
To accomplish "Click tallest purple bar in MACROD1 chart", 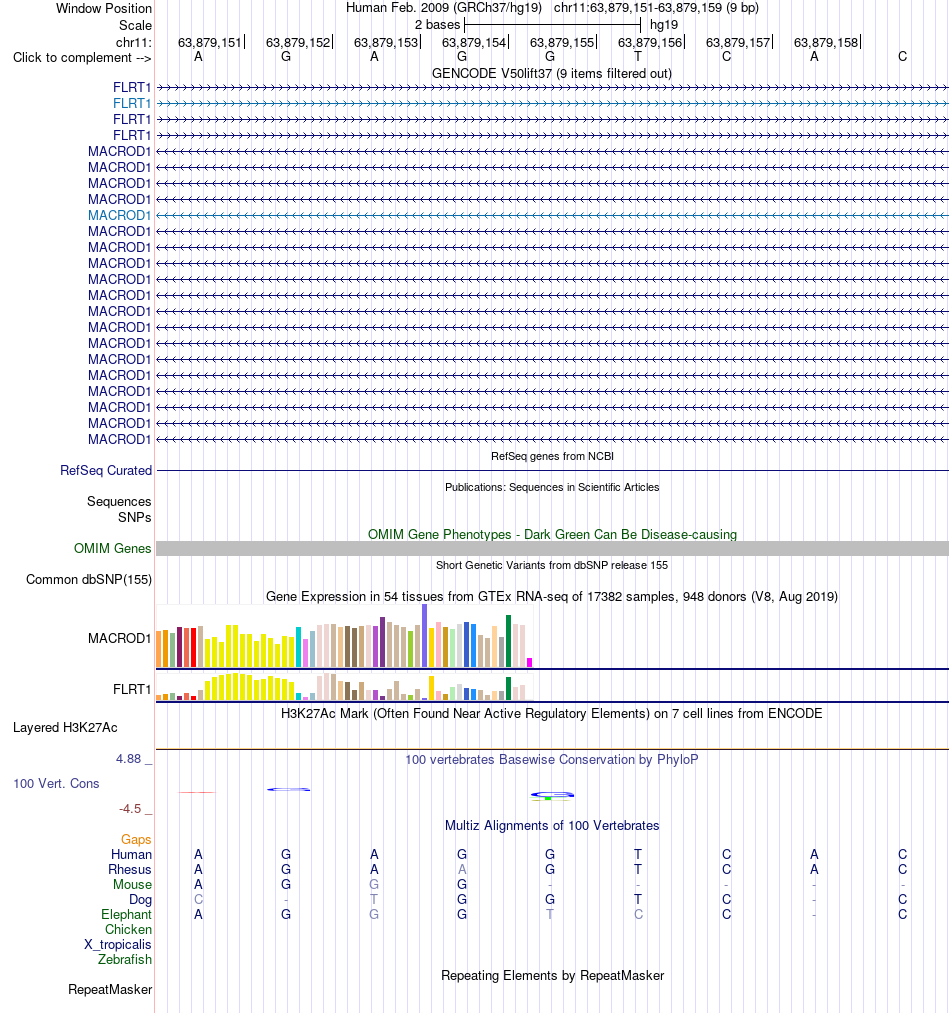I will (x=424, y=636).
